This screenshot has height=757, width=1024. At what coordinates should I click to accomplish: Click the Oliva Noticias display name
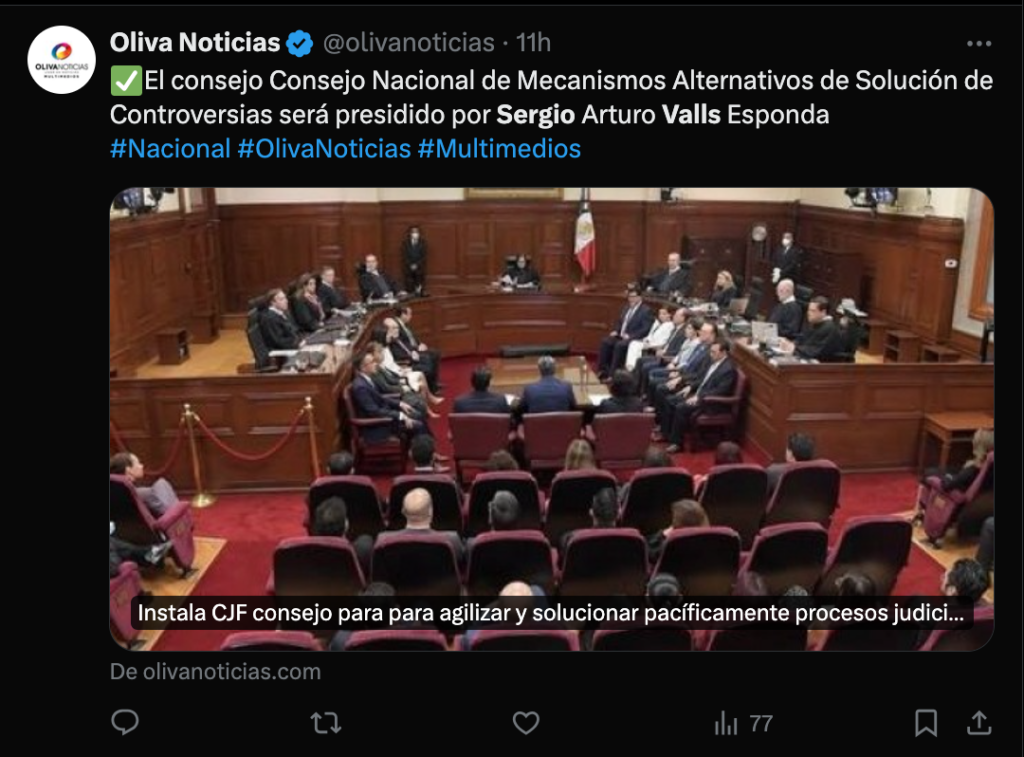point(195,42)
